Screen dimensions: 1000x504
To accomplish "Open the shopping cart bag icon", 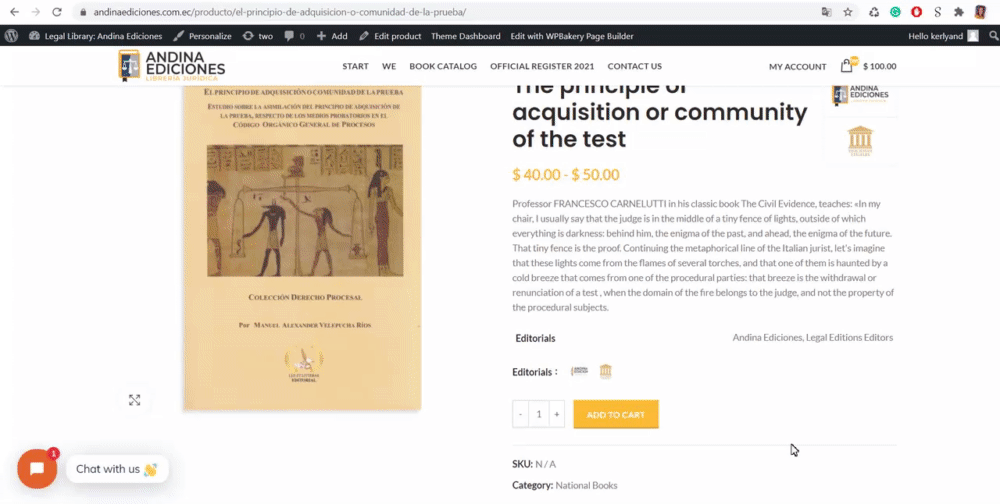I will pyautogui.click(x=847, y=65).
